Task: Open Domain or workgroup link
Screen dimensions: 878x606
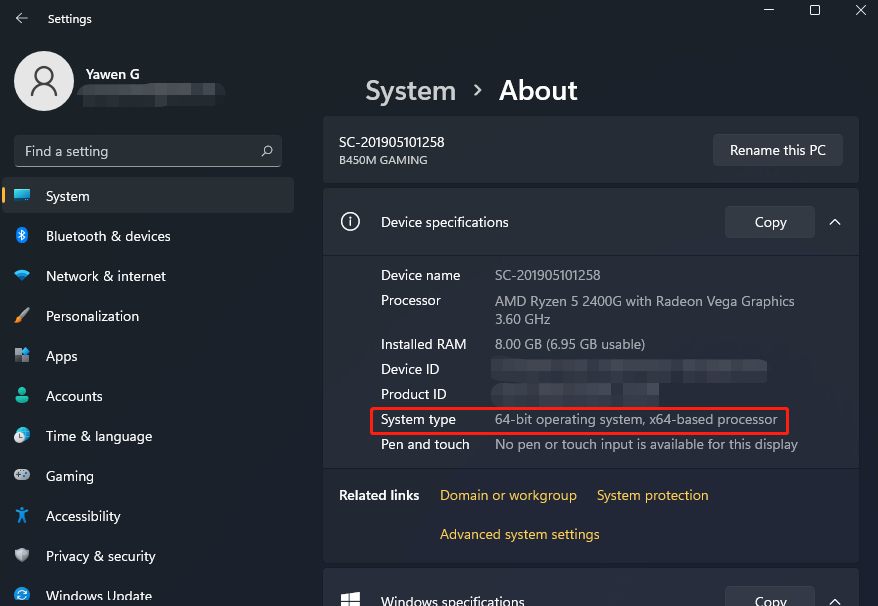Action: [x=508, y=495]
